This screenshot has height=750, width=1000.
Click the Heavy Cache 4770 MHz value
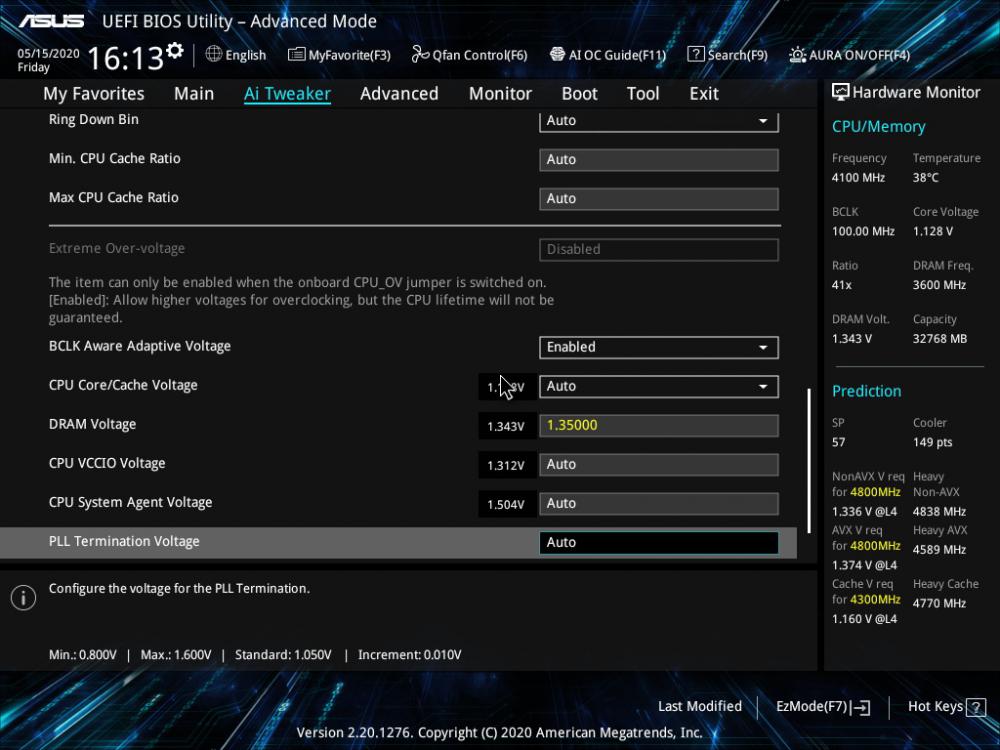point(939,603)
